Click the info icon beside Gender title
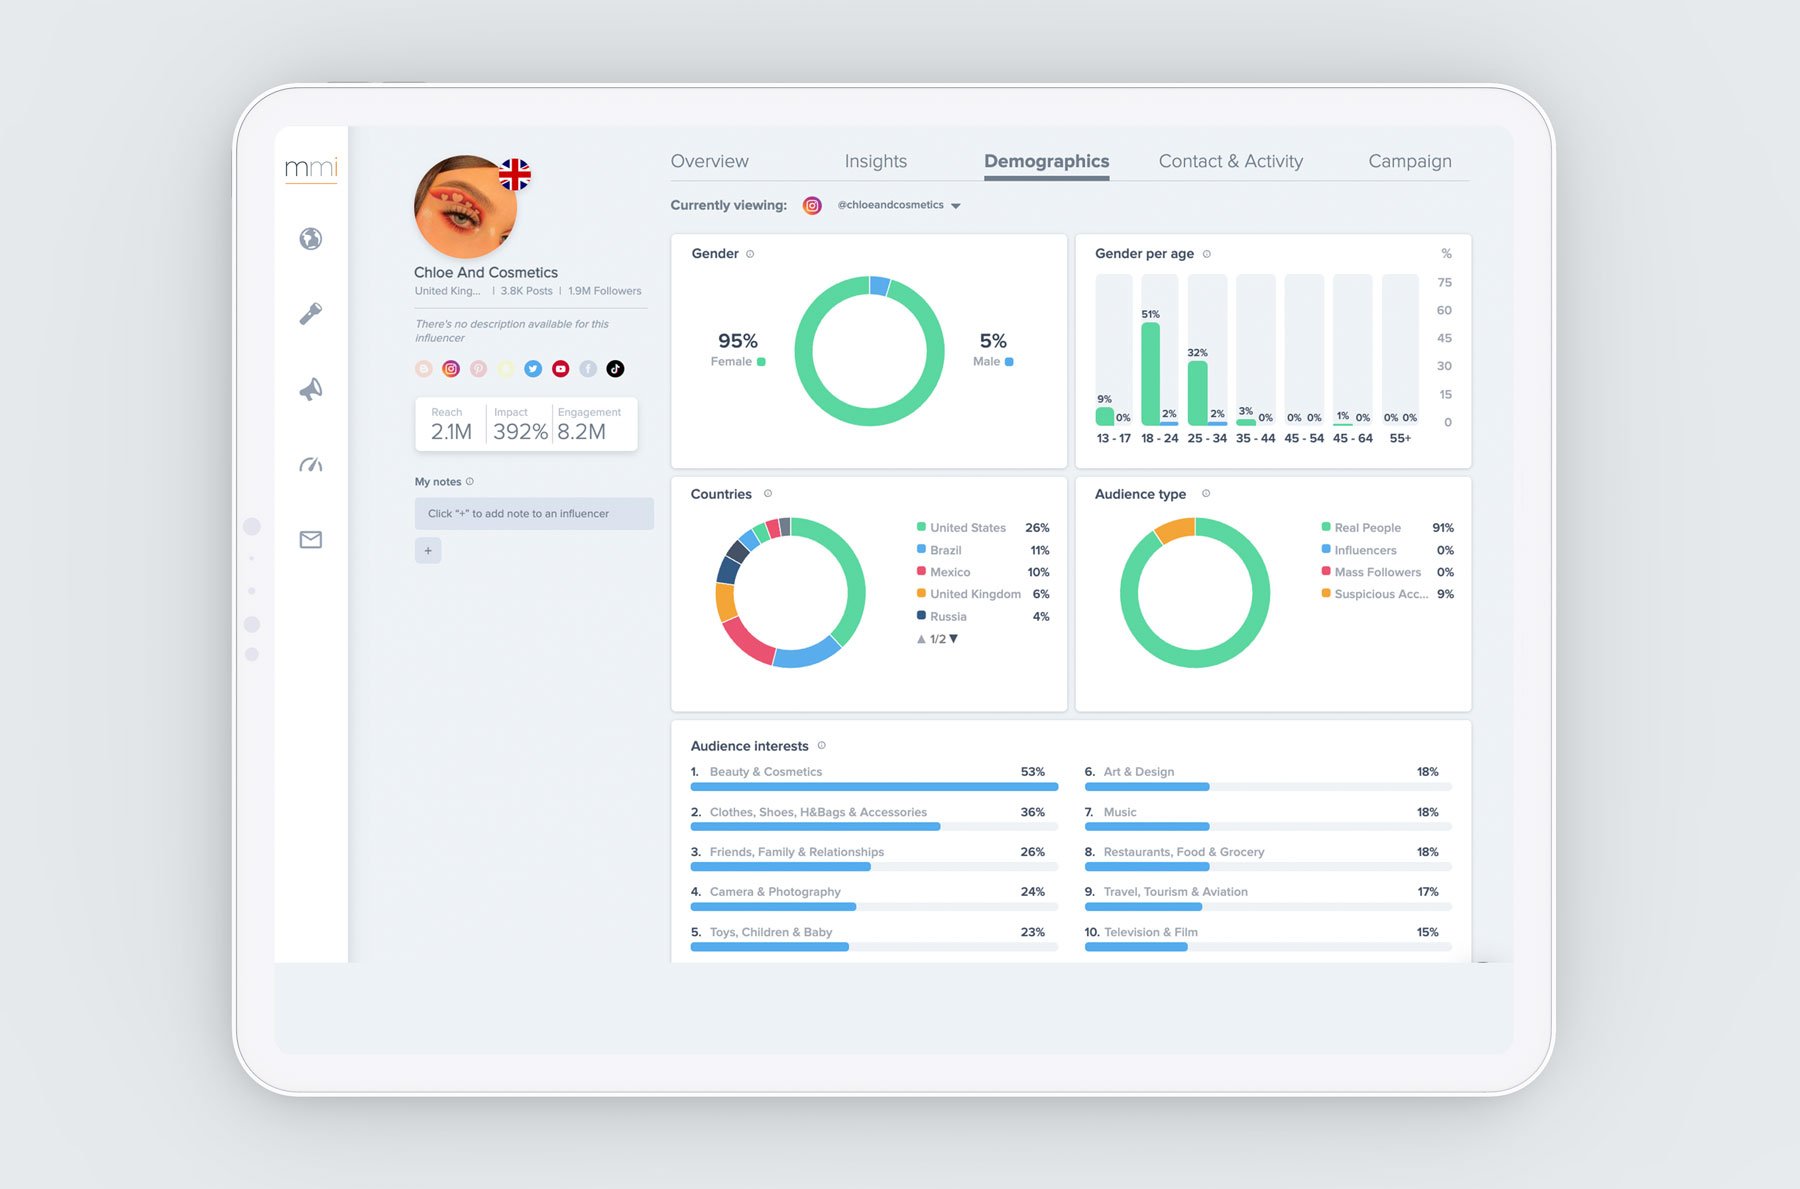Image resolution: width=1800 pixels, height=1189 pixels. (x=750, y=254)
